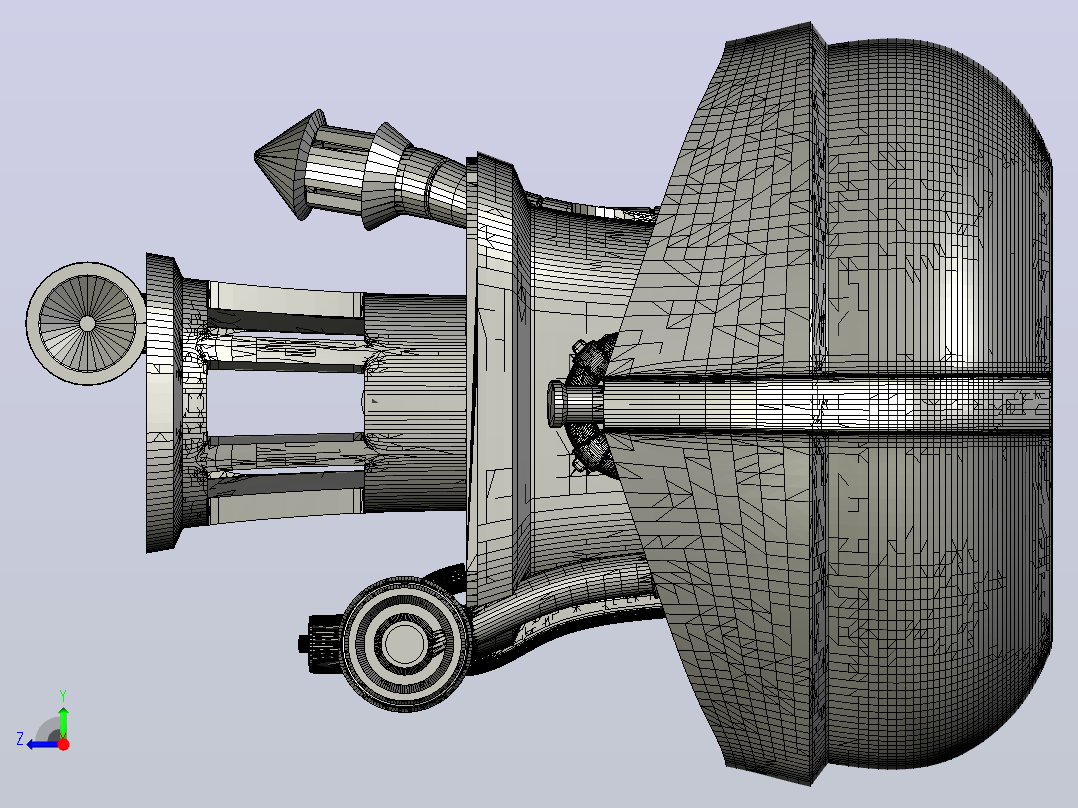This screenshot has height=808, width=1078.
Task: Select the large rounded dome of the tank
Action: tap(940, 404)
